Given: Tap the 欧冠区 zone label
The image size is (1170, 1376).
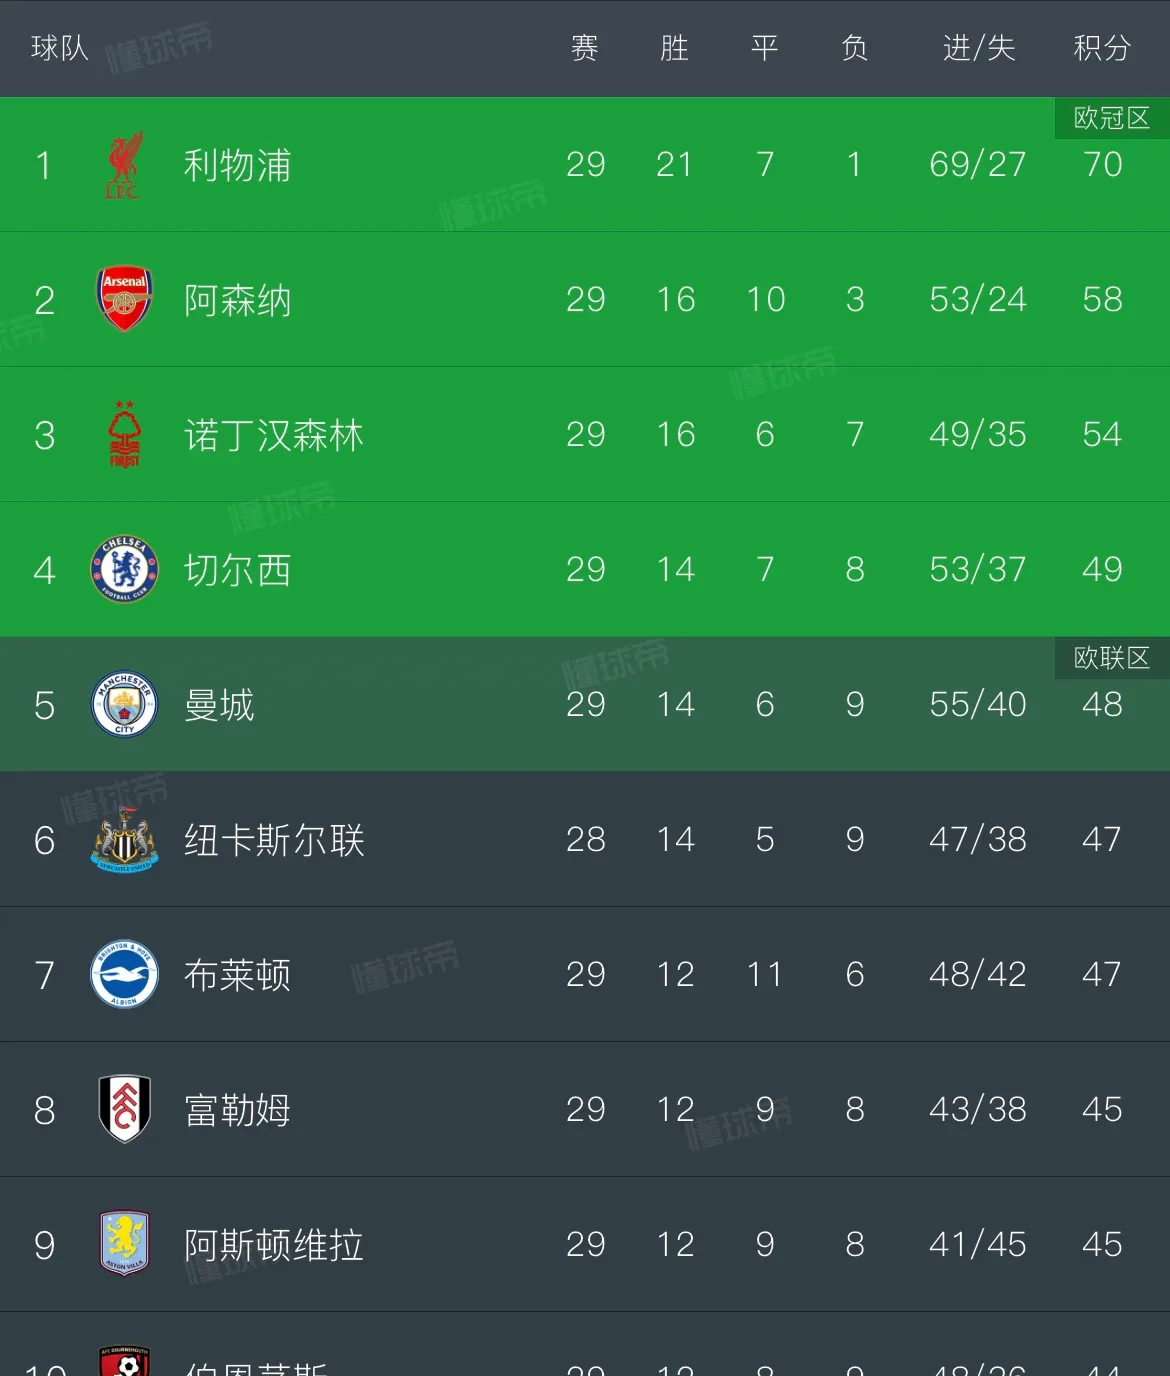Looking at the screenshot, I should point(1111,118).
